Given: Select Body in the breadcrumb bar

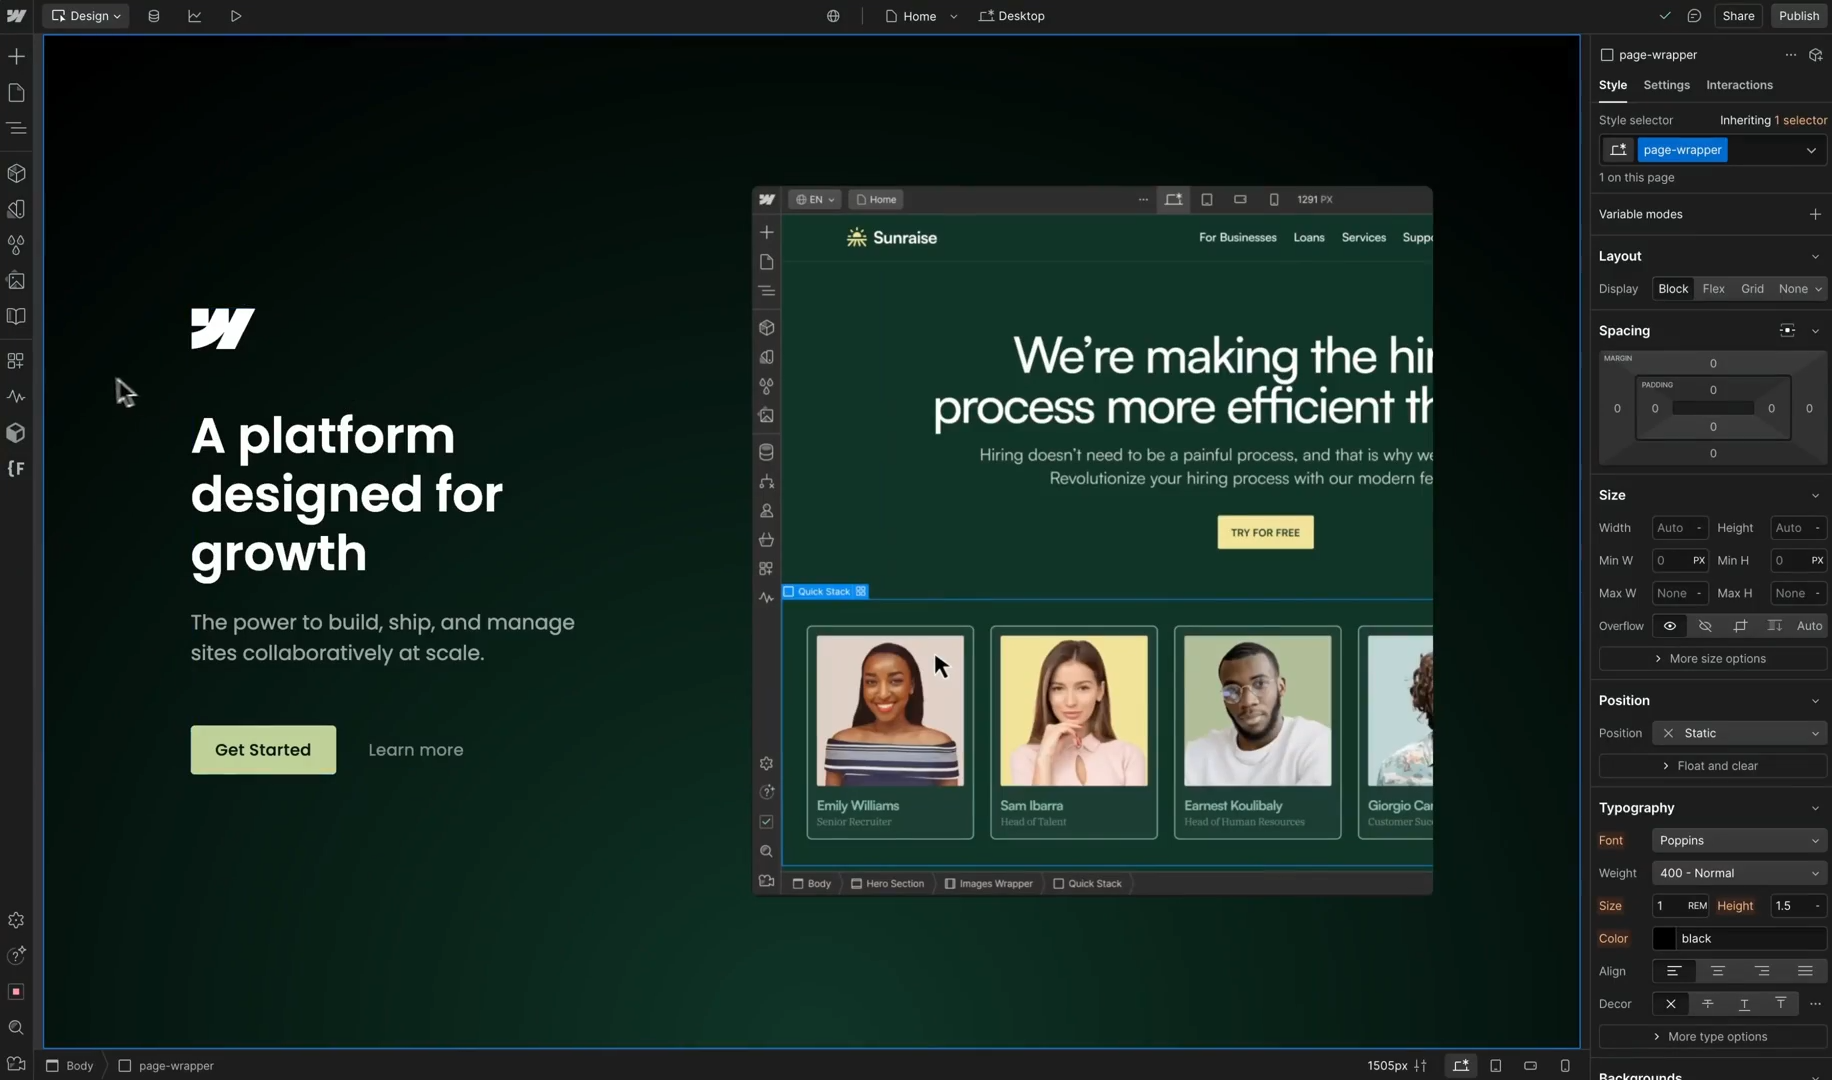Looking at the screenshot, I should 70,1066.
